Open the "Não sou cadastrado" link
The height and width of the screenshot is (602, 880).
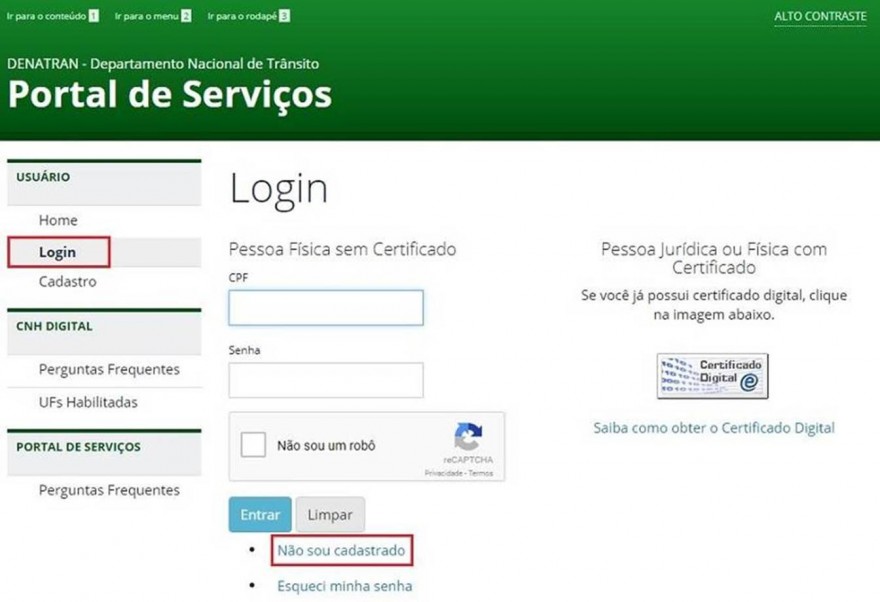[x=341, y=551]
